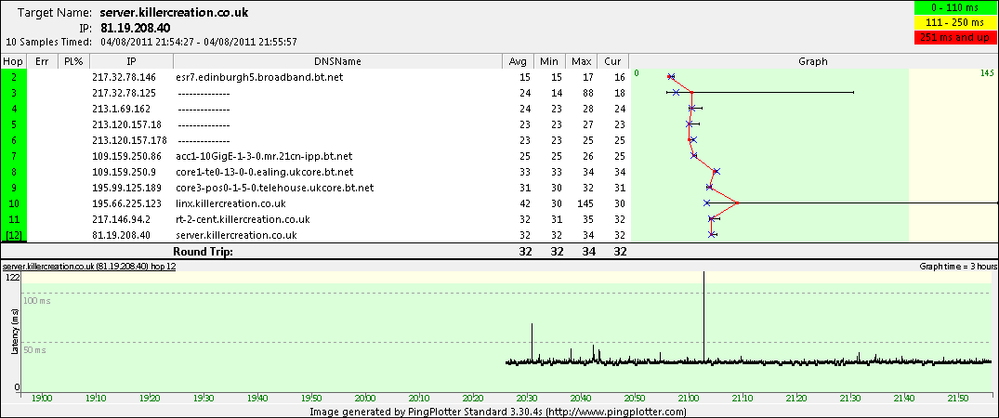Select the yellow 111 - 250 ms legend swatch
This screenshot has height=418, width=999.
tap(955, 24)
